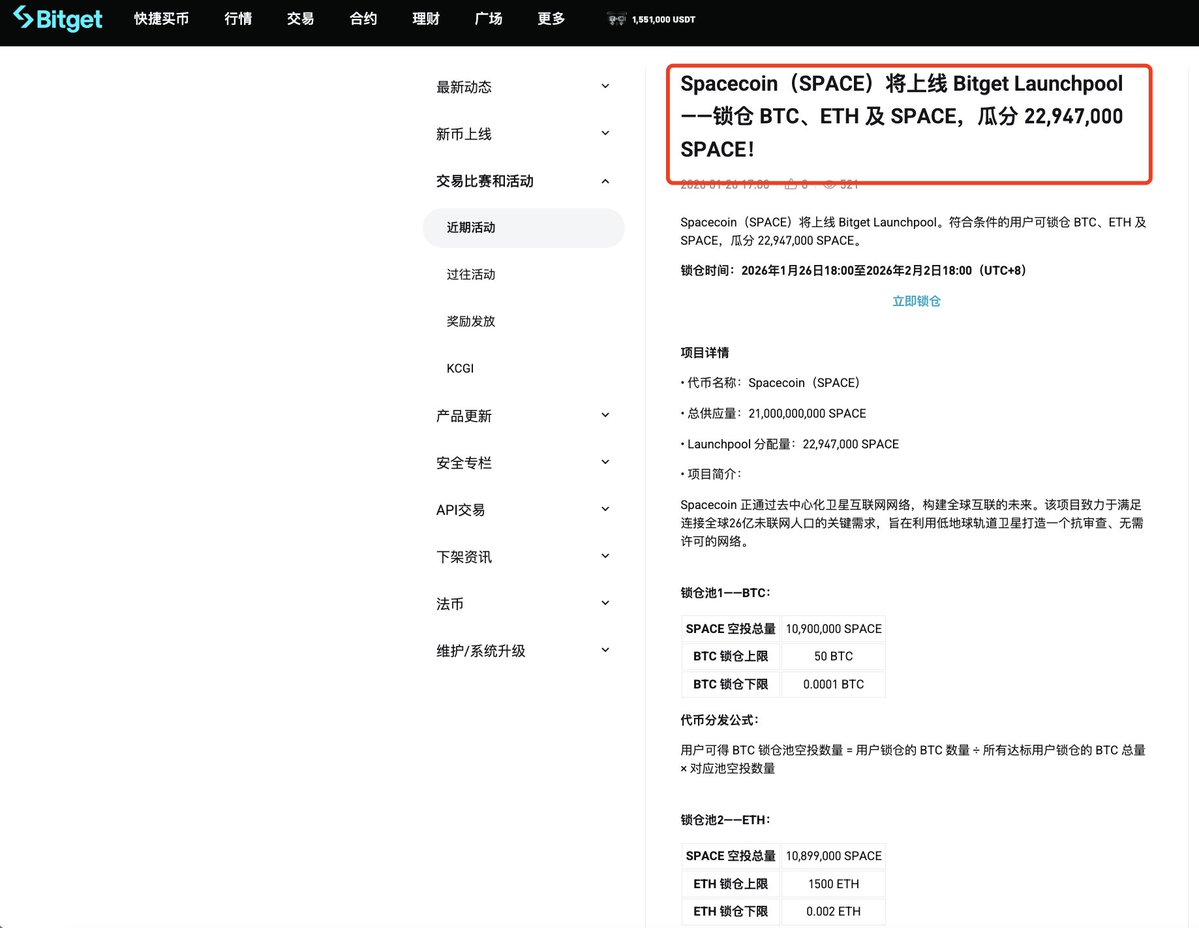
Task: Click the 项目详情 heading
Action: tap(704, 352)
